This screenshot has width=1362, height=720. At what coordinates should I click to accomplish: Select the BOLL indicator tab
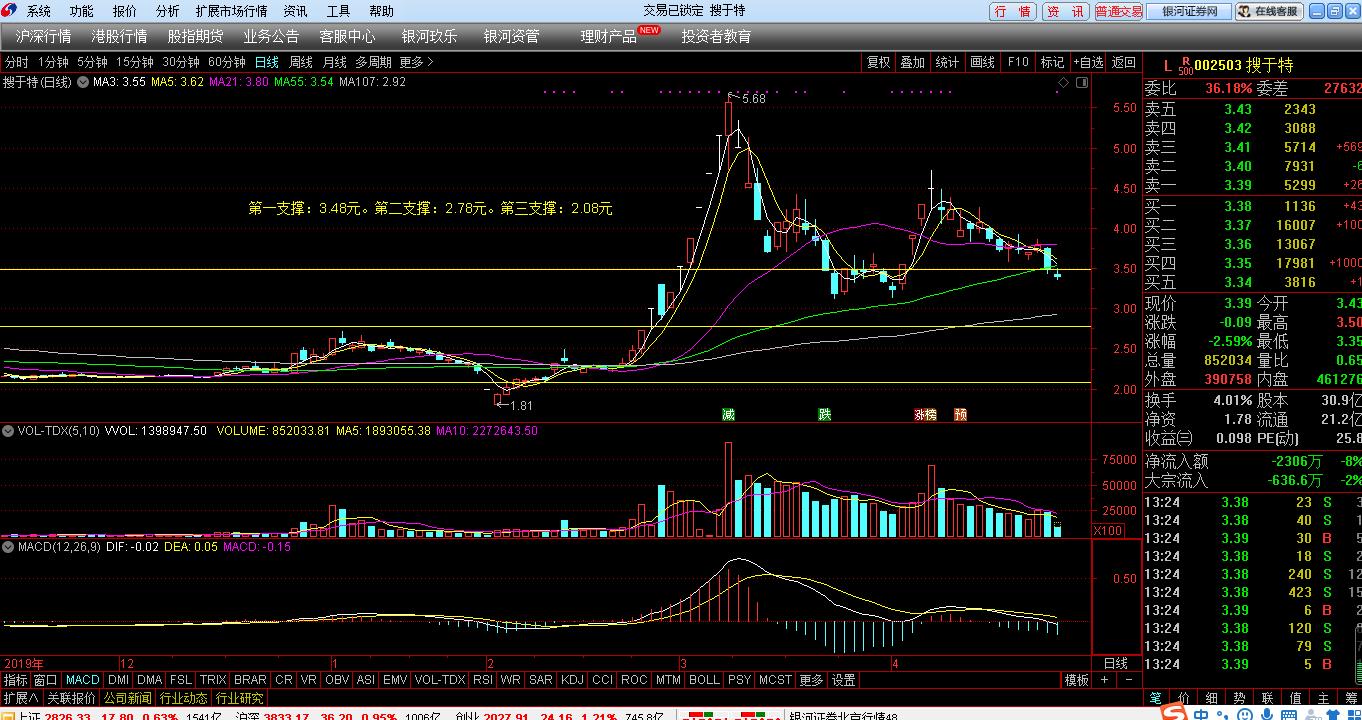pos(704,680)
